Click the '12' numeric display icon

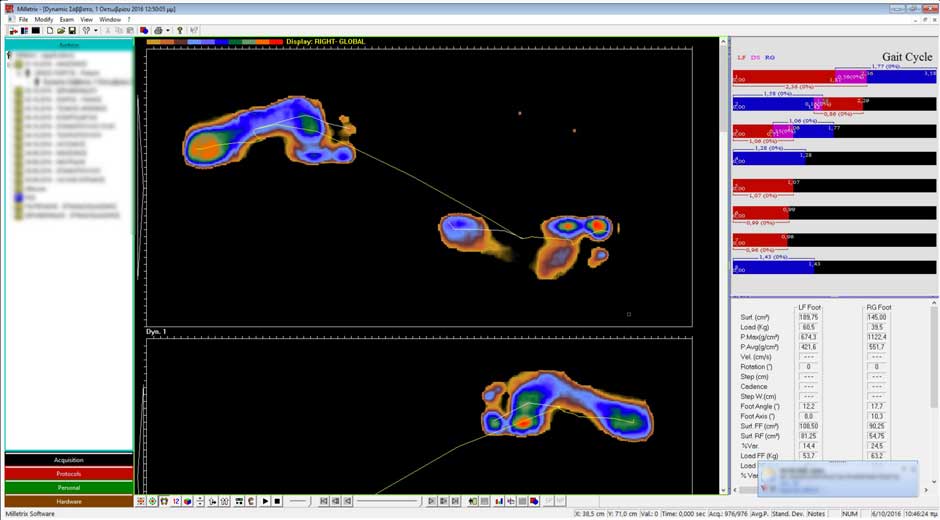point(175,501)
